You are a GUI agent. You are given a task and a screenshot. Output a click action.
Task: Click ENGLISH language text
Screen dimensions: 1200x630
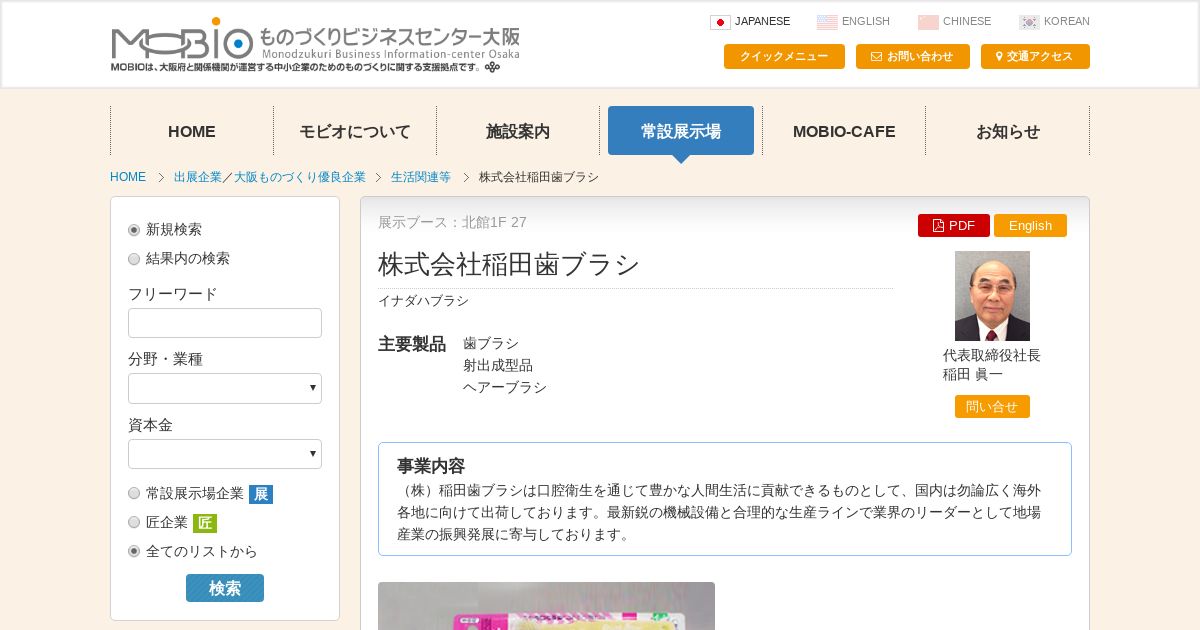point(866,21)
